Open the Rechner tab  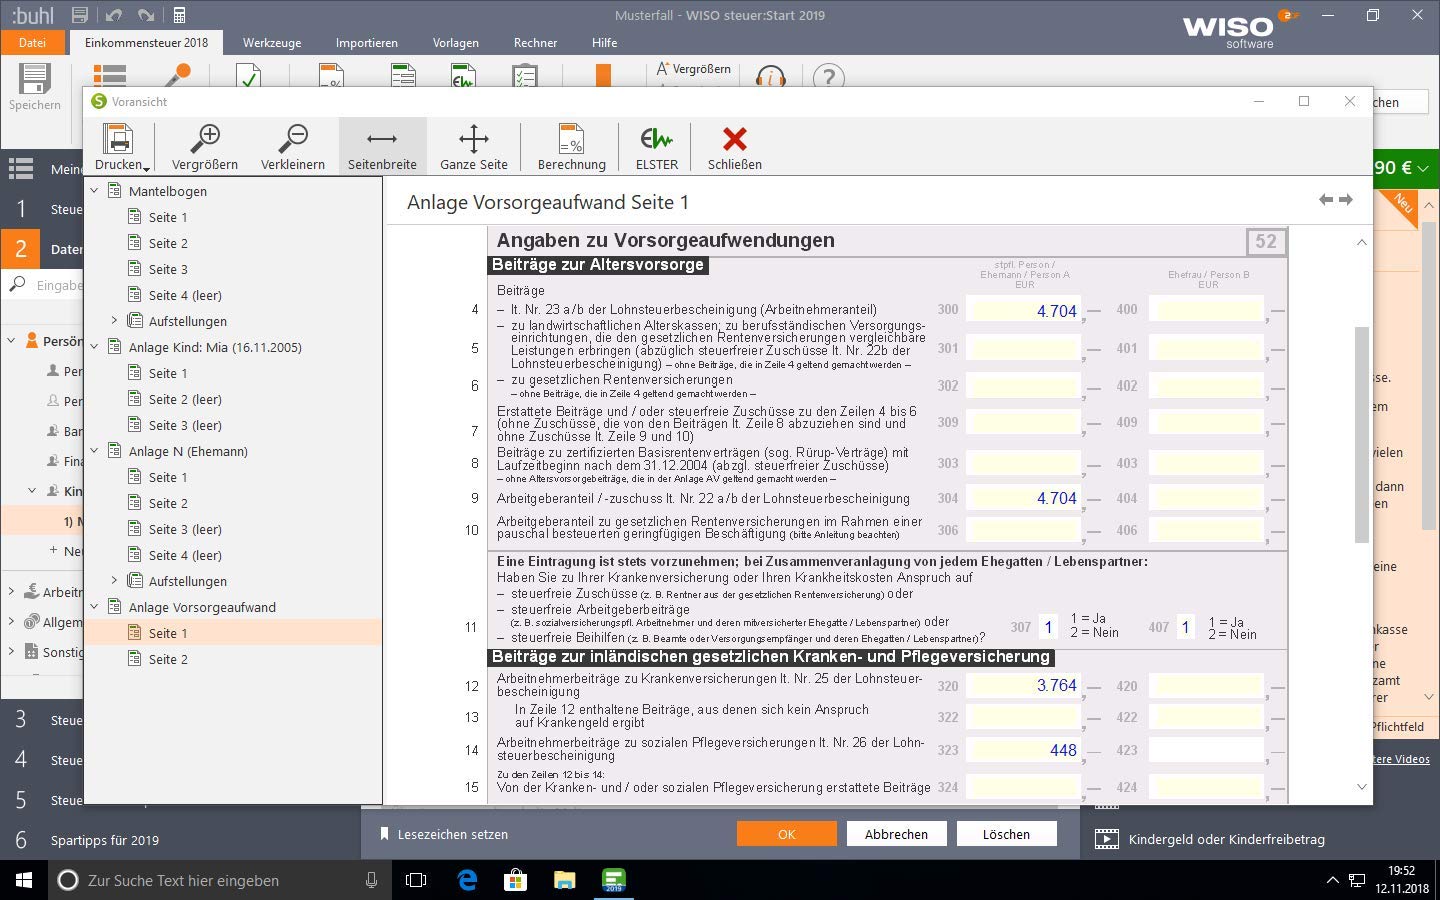click(x=535, y=42)
